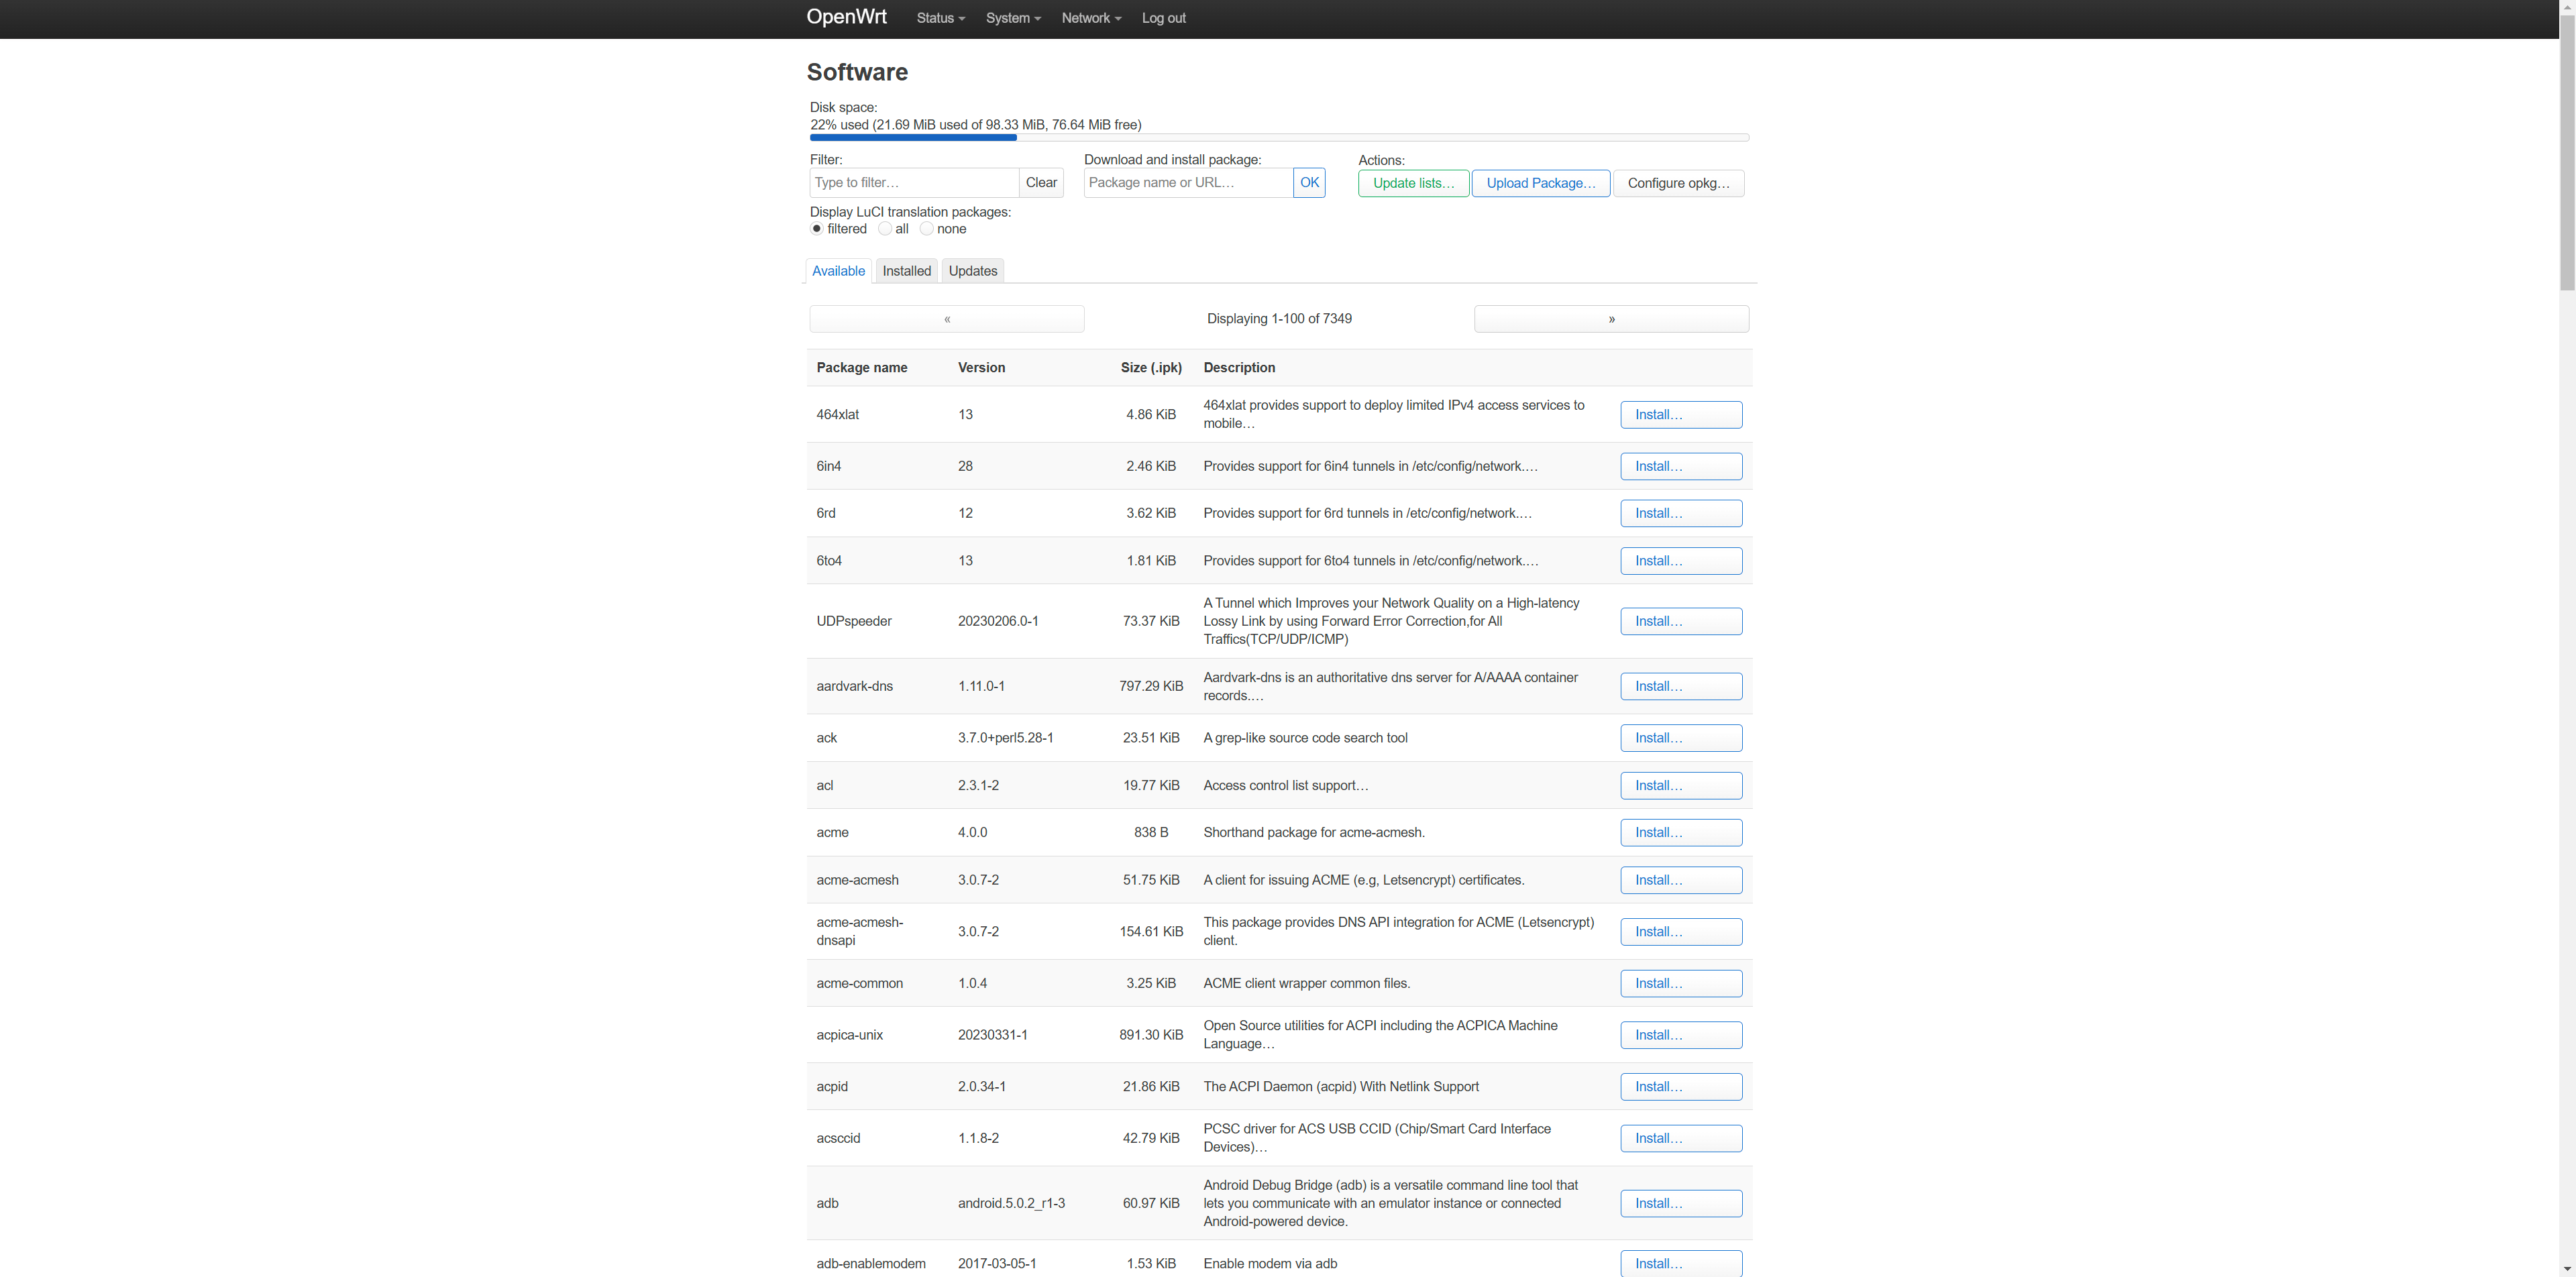Install the acpica-unix package
Screen dimensions: 2576x1277
[1681, 1035]
